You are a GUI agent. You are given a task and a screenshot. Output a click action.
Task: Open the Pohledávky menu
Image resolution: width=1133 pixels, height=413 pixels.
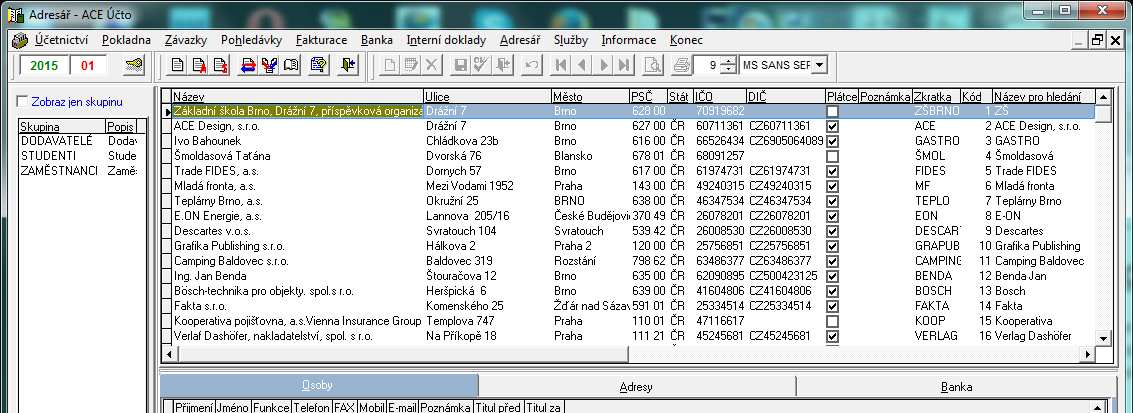[251, 40]
